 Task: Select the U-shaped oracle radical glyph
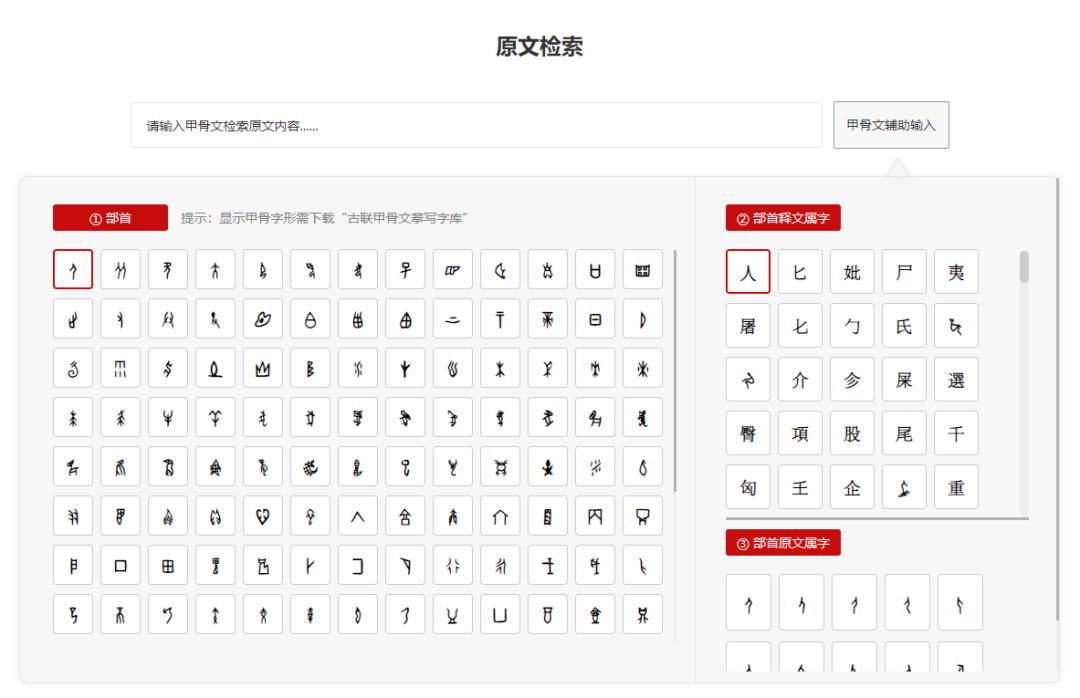[x=500, y=614]
